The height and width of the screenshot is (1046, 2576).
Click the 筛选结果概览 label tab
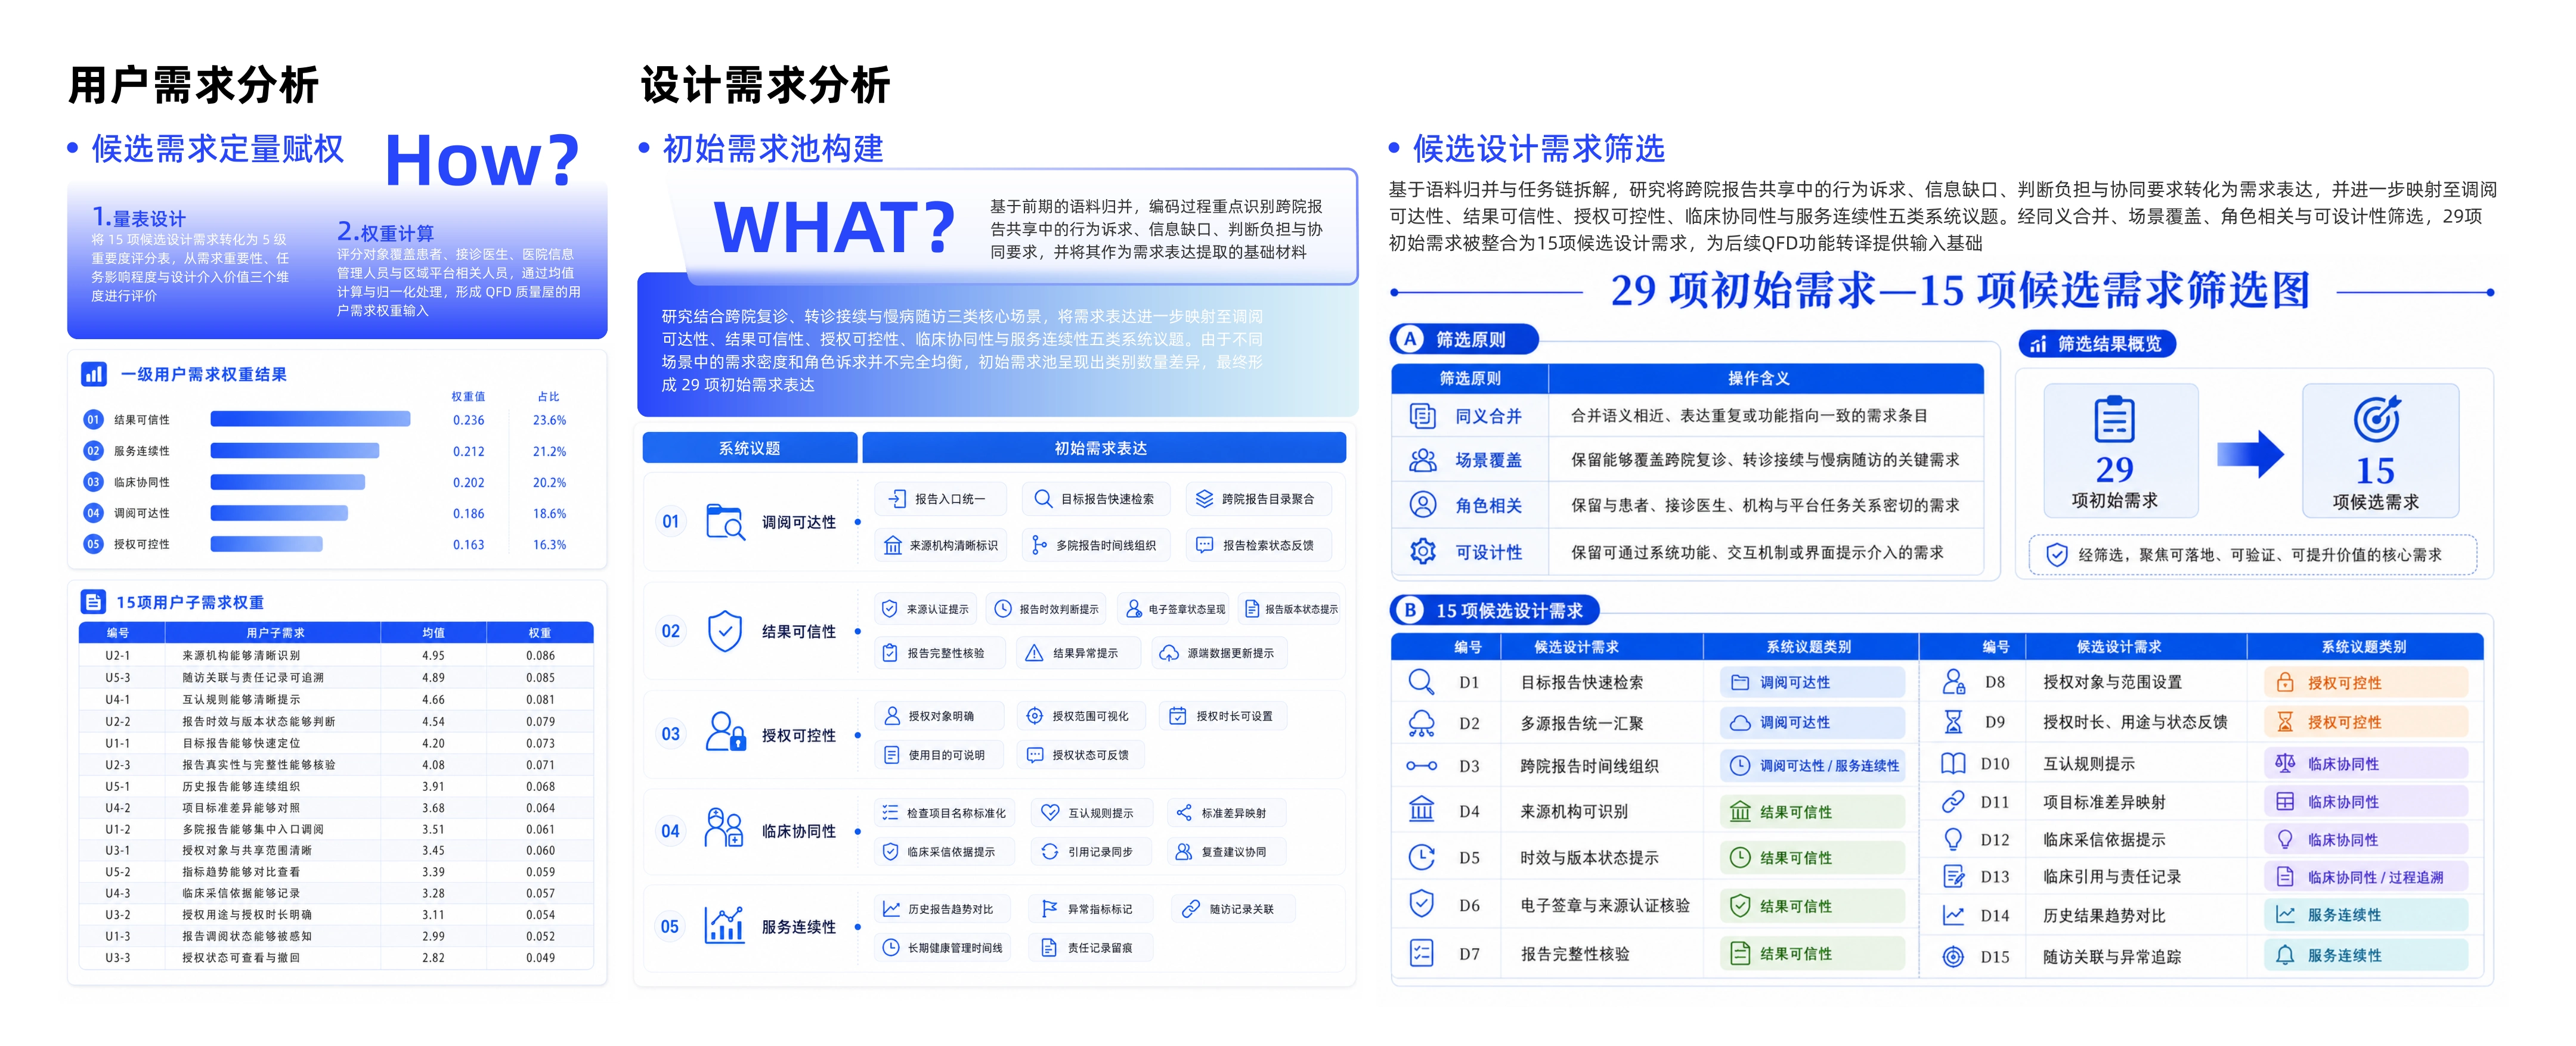click(x=2097, y=344)
